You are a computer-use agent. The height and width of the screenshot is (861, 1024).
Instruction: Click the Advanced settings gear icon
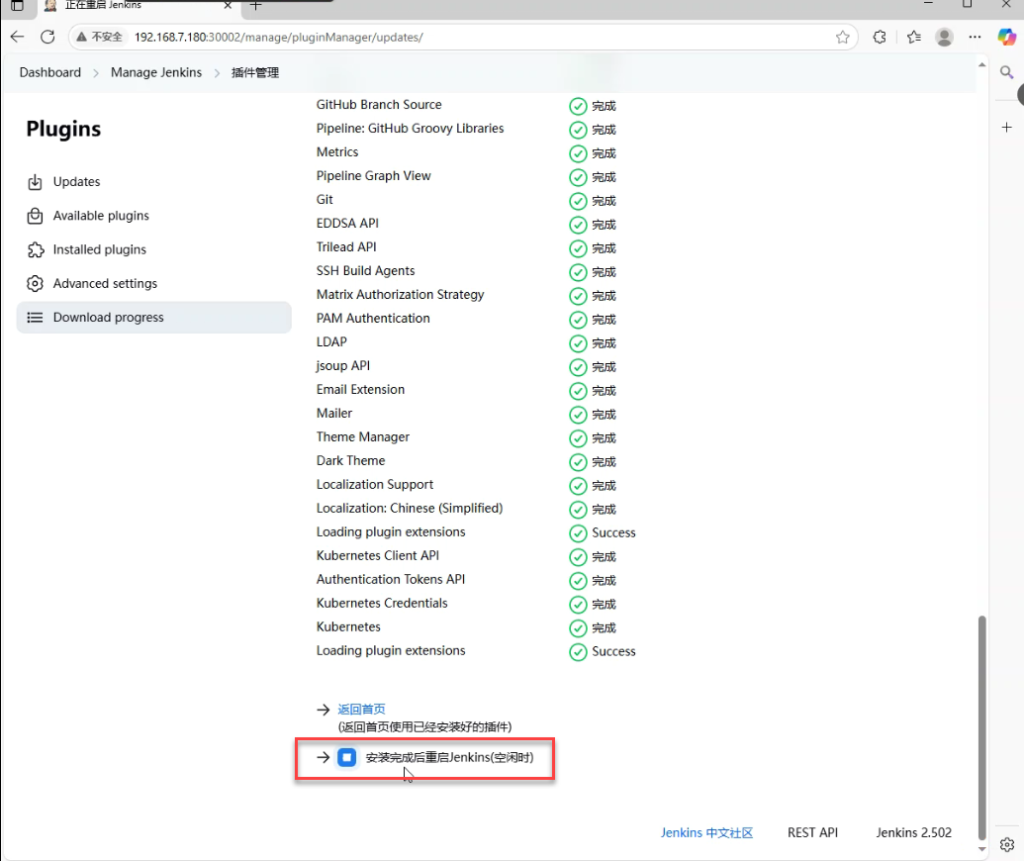pyautogui.click(x=35, y=284)
